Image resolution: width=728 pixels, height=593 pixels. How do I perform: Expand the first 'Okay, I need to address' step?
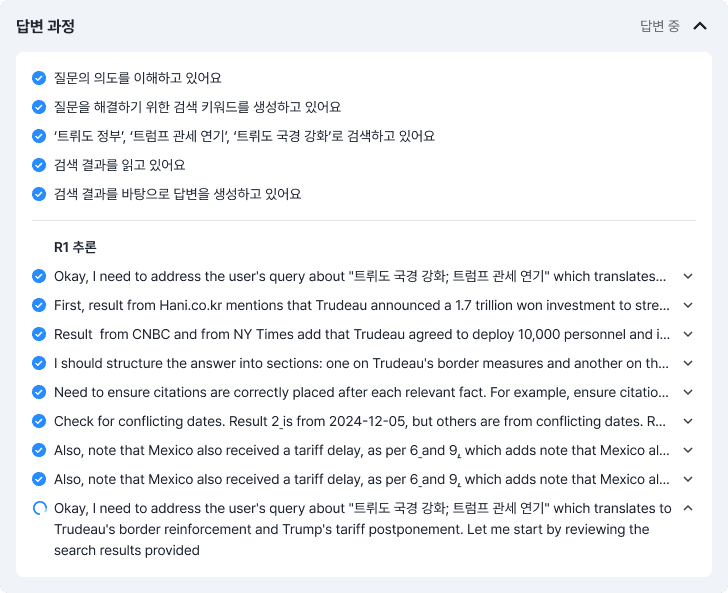[688, 276]
